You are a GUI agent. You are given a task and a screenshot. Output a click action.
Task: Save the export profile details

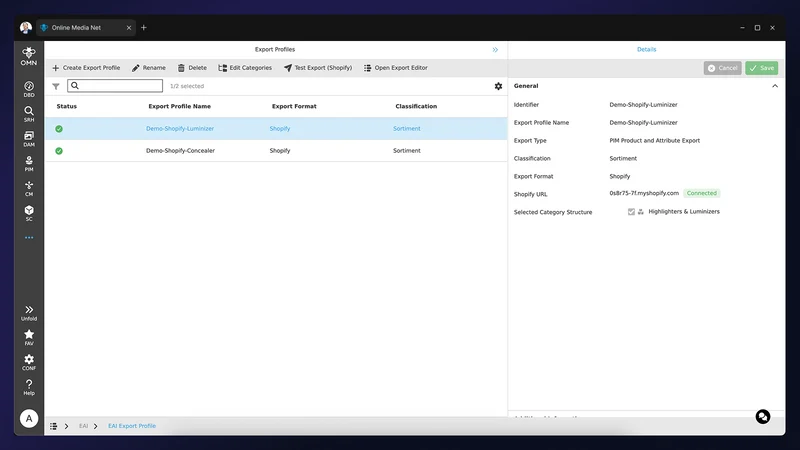coord(761,68)
